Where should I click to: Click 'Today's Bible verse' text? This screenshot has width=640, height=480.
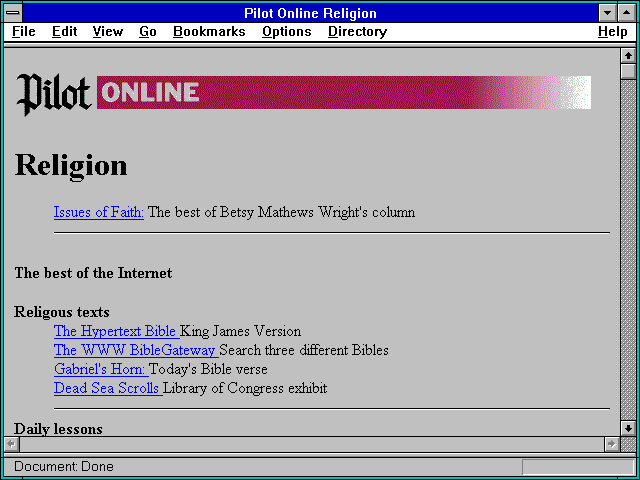coord(209,369)
